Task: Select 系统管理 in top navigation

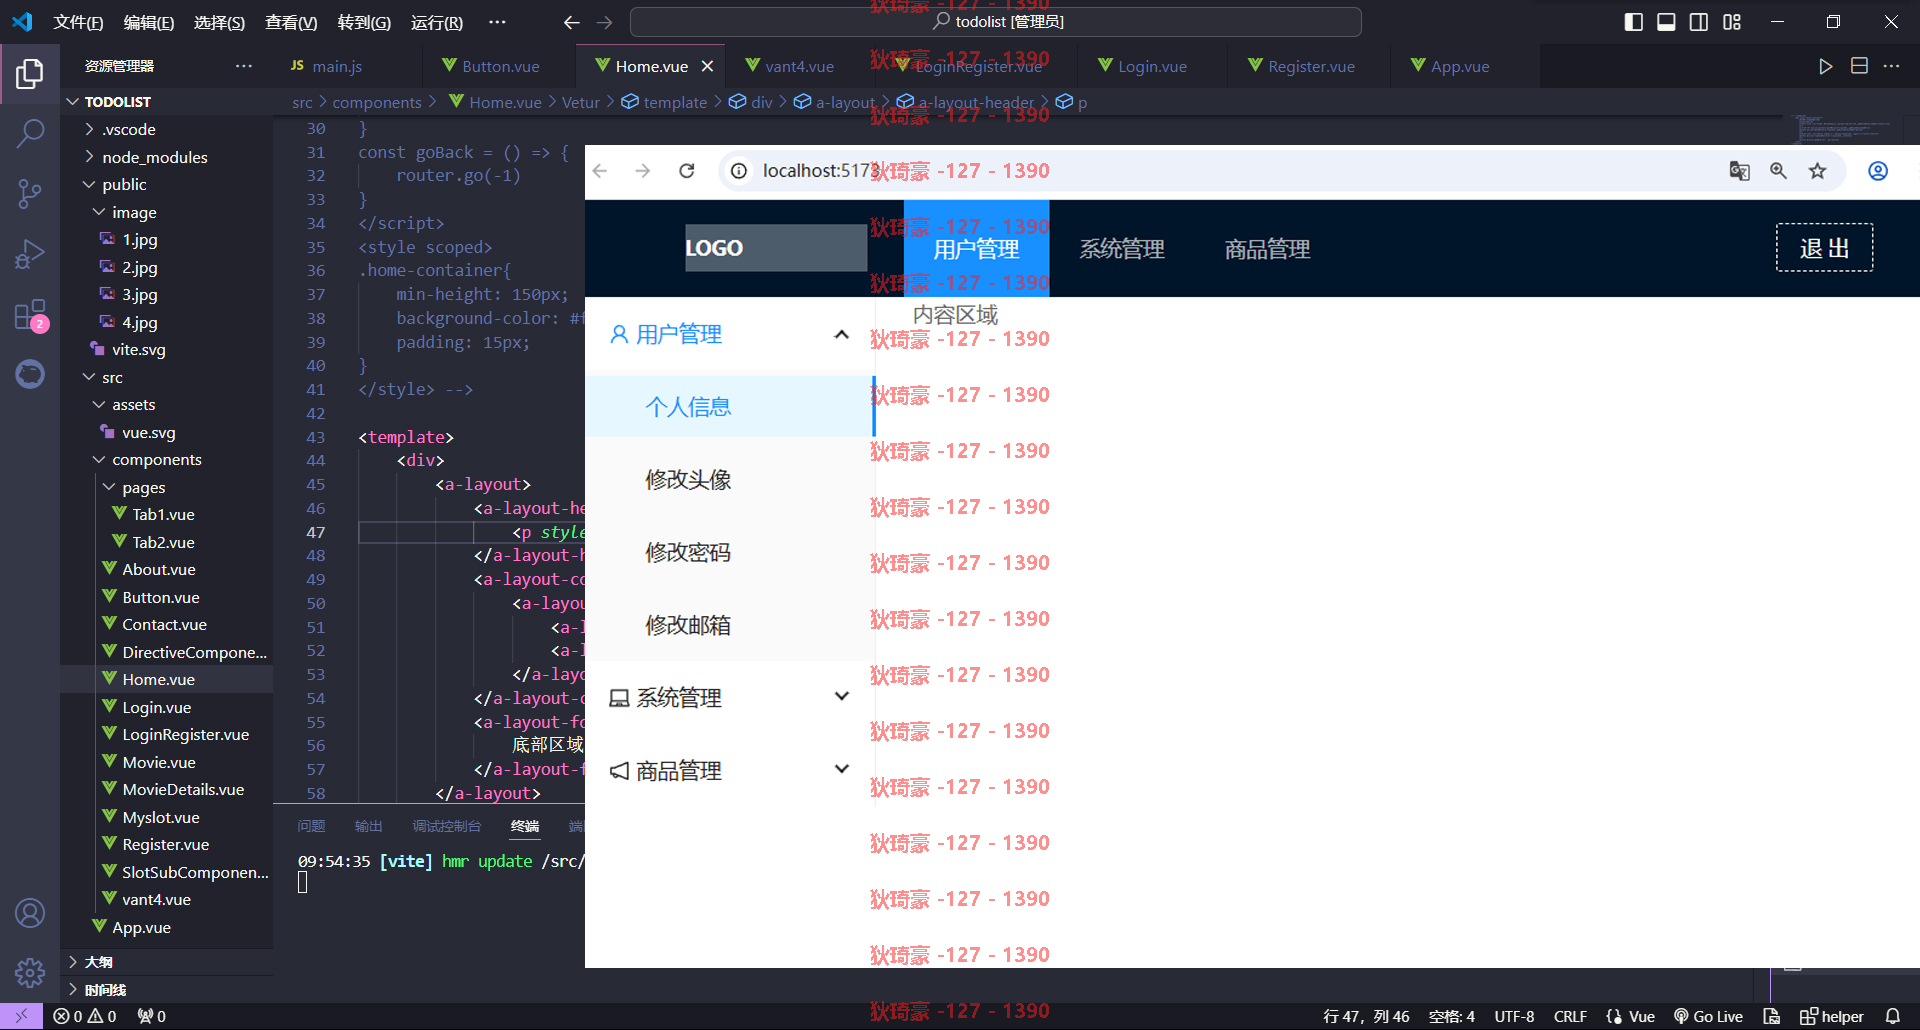Action: [1122, 249]
